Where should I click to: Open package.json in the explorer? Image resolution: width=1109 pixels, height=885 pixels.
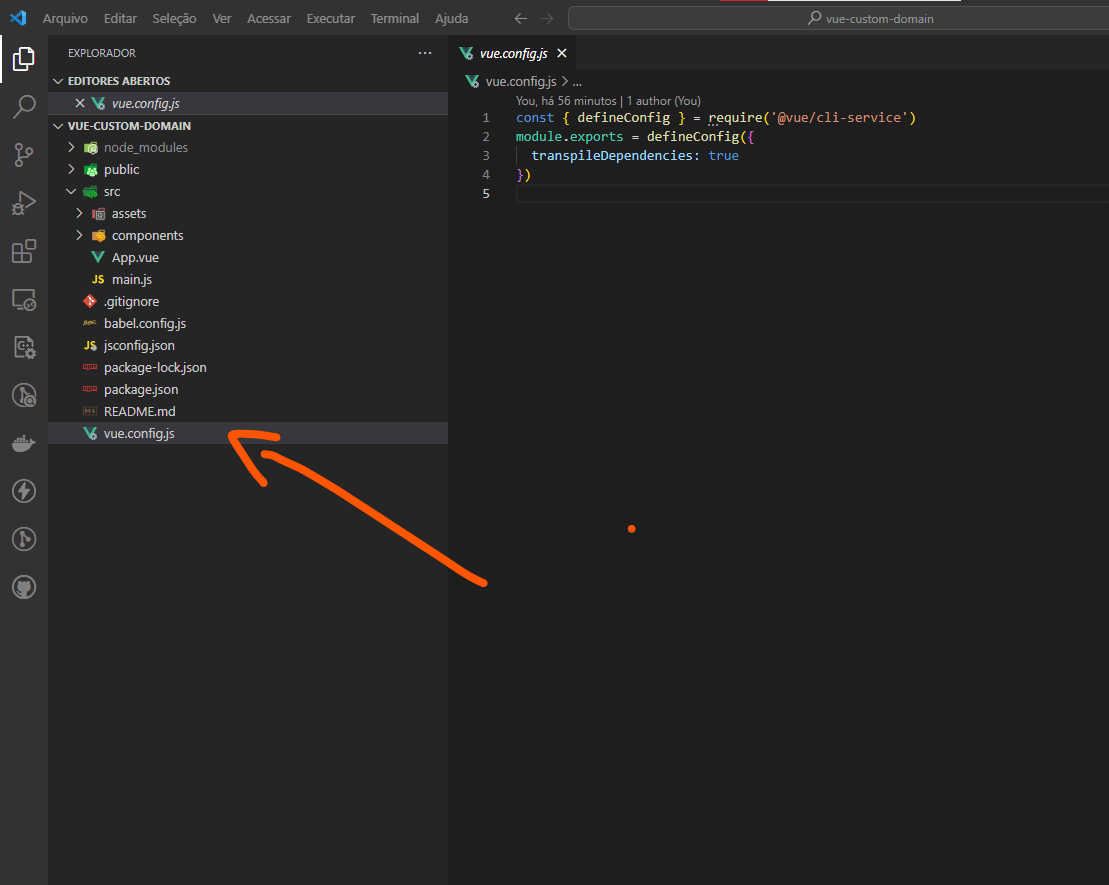[140, 389]
